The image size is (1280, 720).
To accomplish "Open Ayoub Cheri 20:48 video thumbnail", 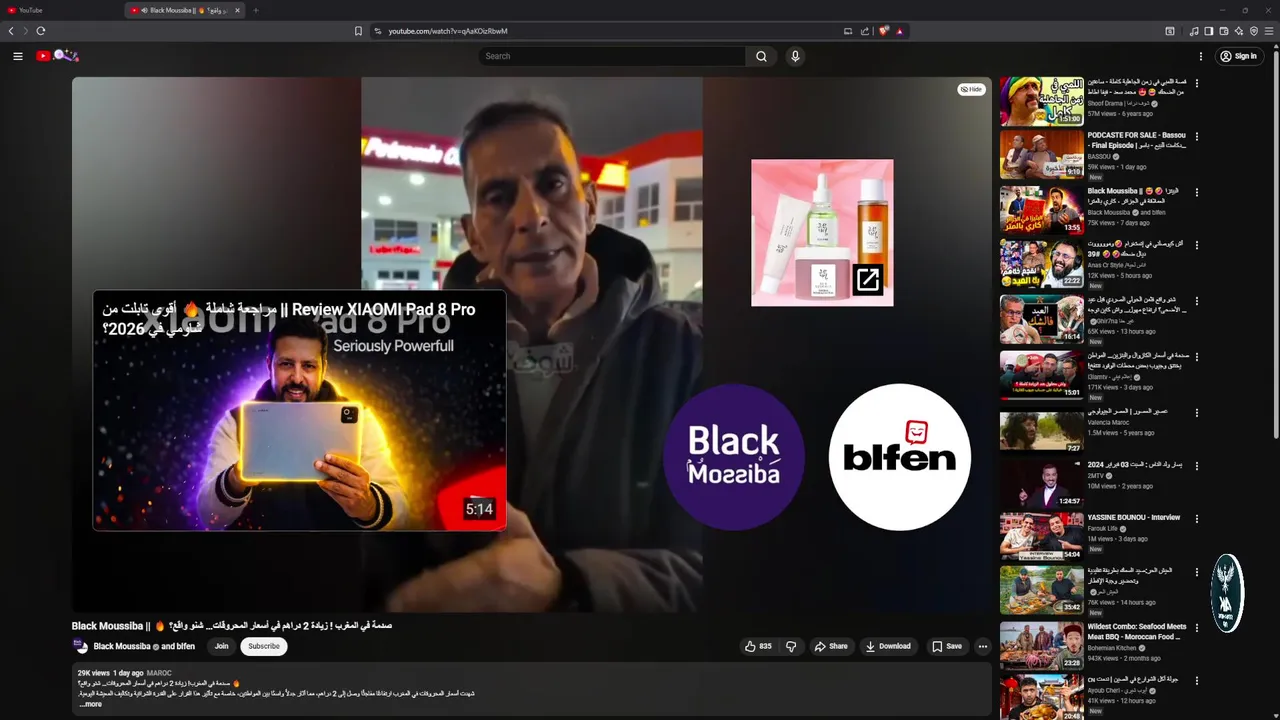I will pos(1041,698).
